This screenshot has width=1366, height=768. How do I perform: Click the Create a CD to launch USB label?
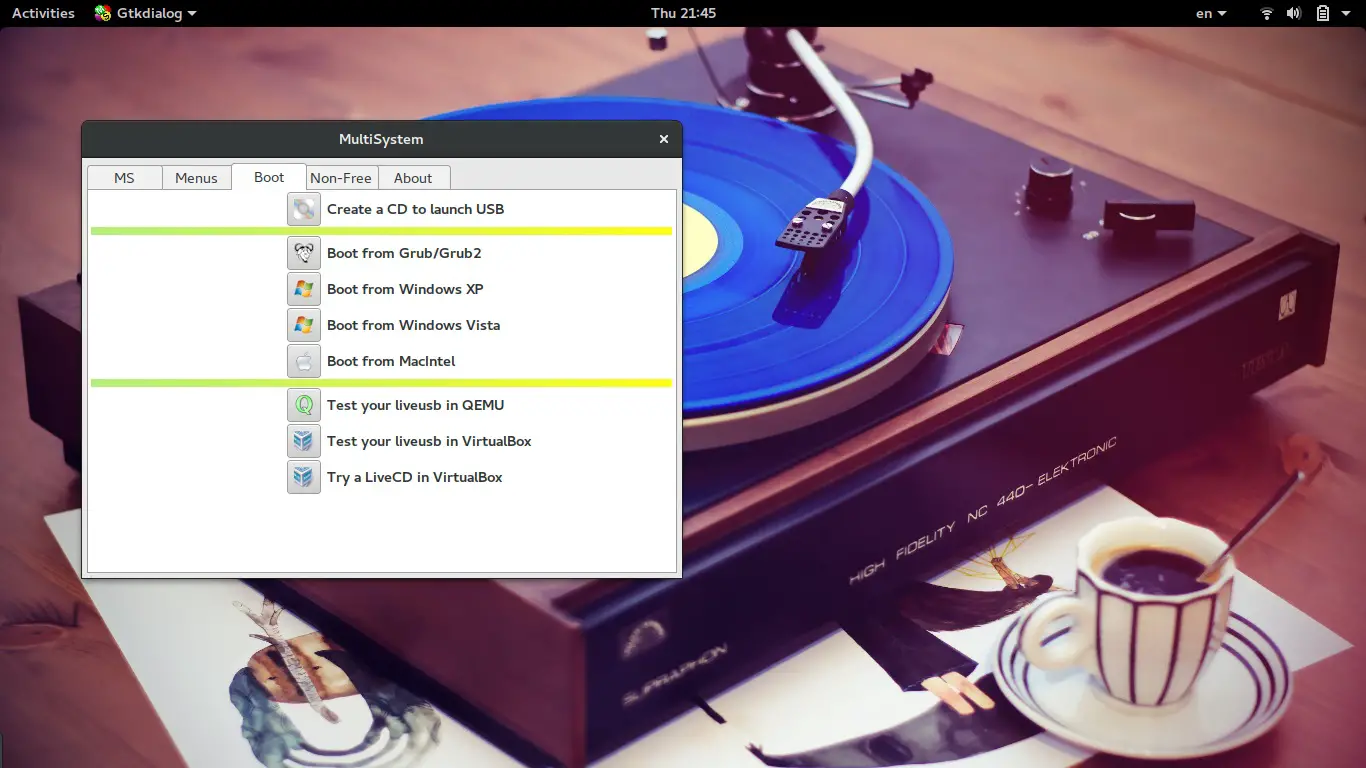coord(415,209)
